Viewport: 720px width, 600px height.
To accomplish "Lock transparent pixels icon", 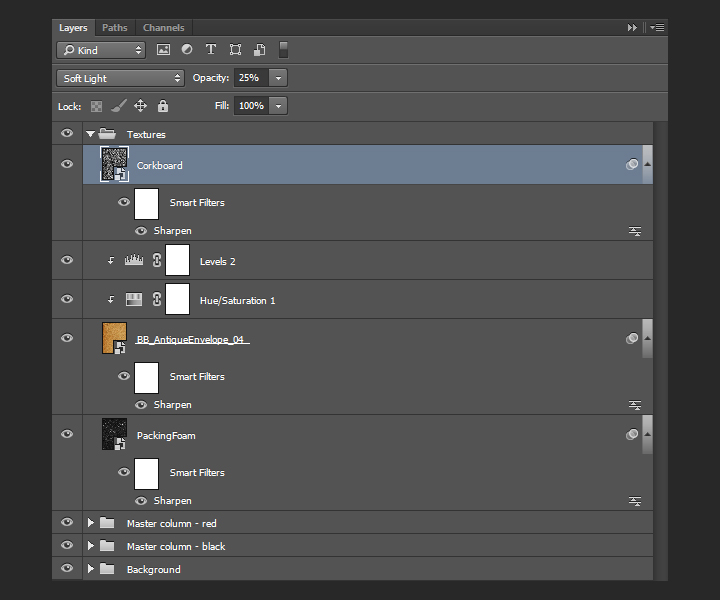I will [x=96, y=107].
